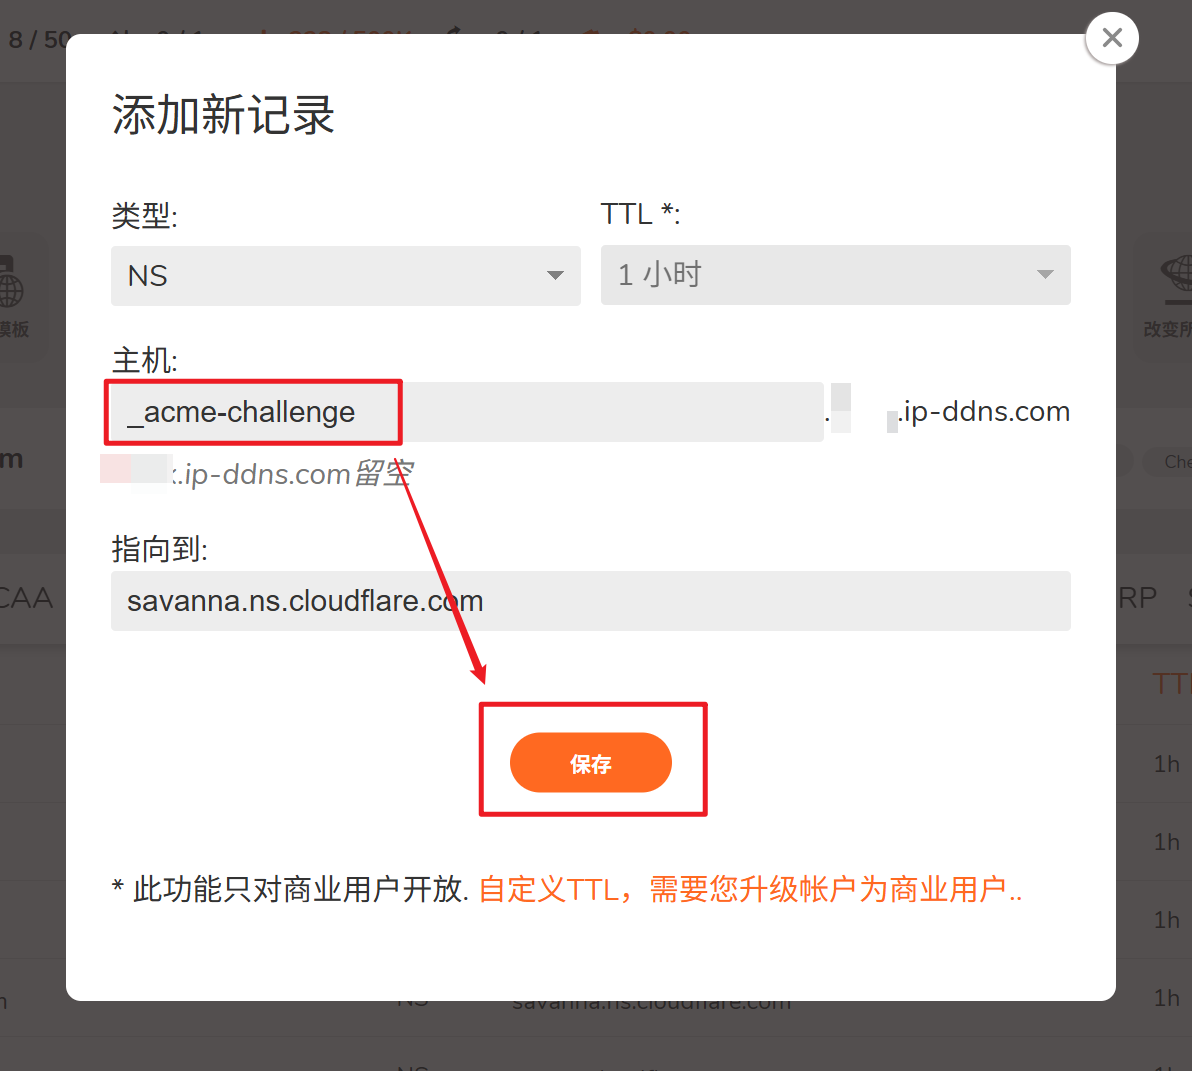This screenshot has height=1071, width=1192.
Task: Click the .ip-ddns.com 留空 hint text
Action: (291, 474)
